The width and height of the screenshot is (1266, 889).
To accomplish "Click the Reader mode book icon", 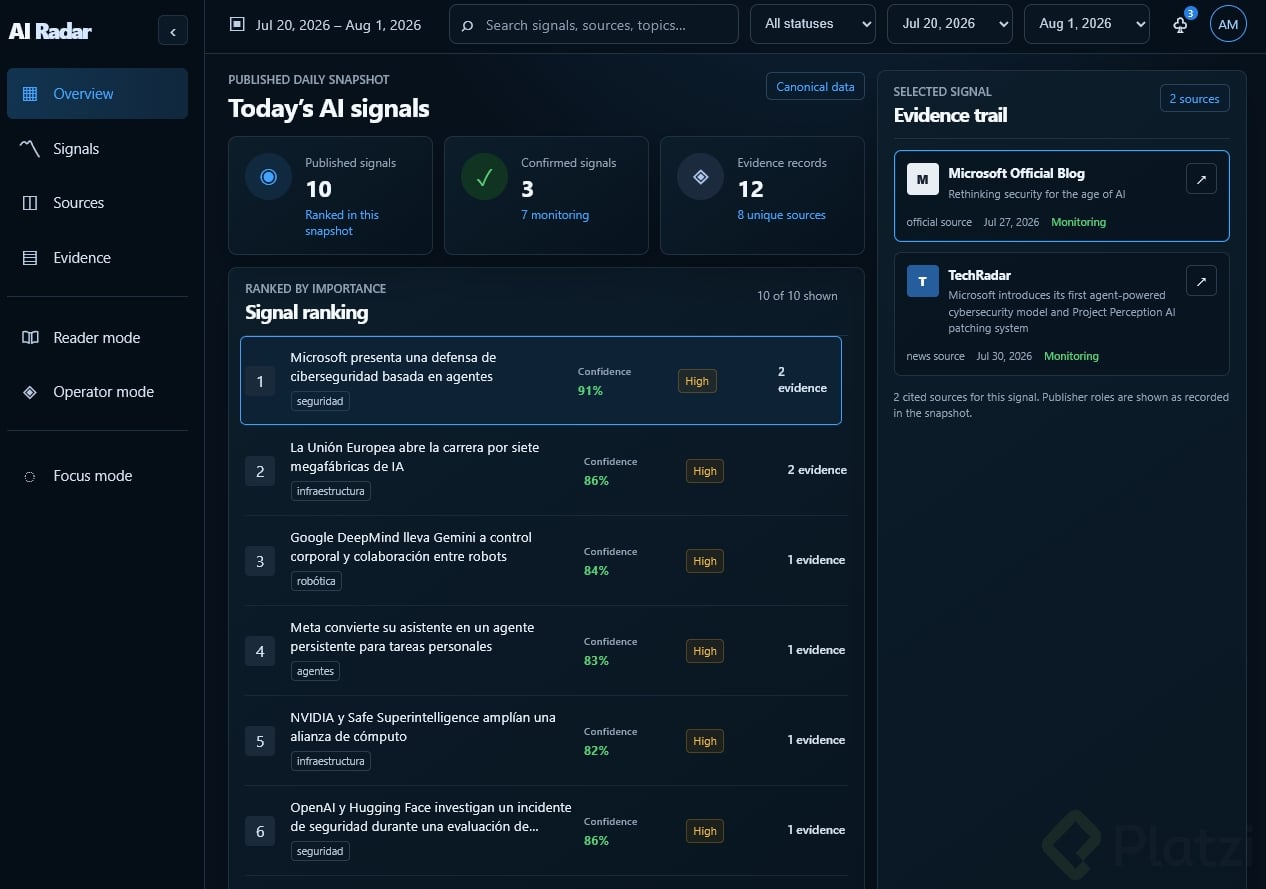I will click(x=30, y=338).
